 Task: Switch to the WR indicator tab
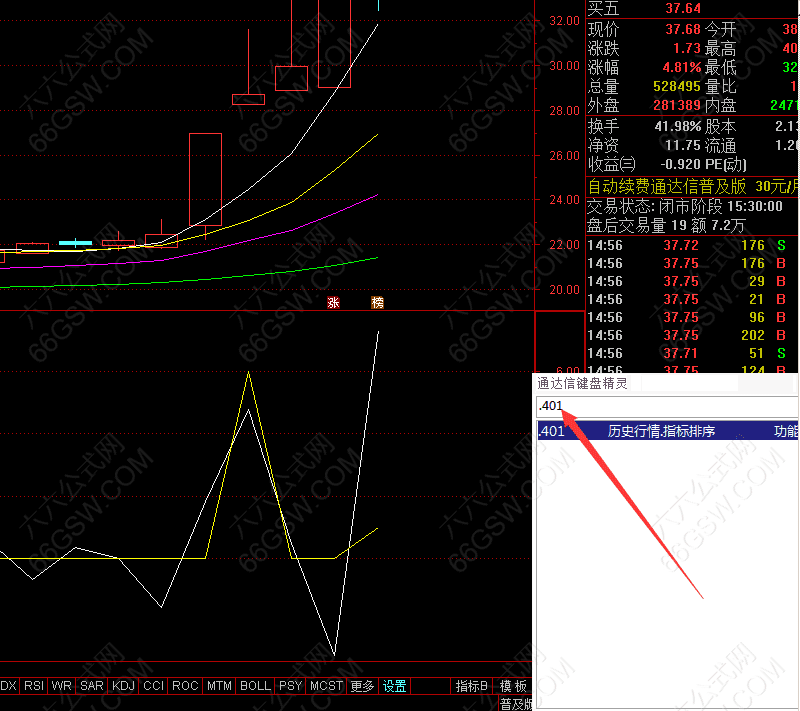pos(62,686)
